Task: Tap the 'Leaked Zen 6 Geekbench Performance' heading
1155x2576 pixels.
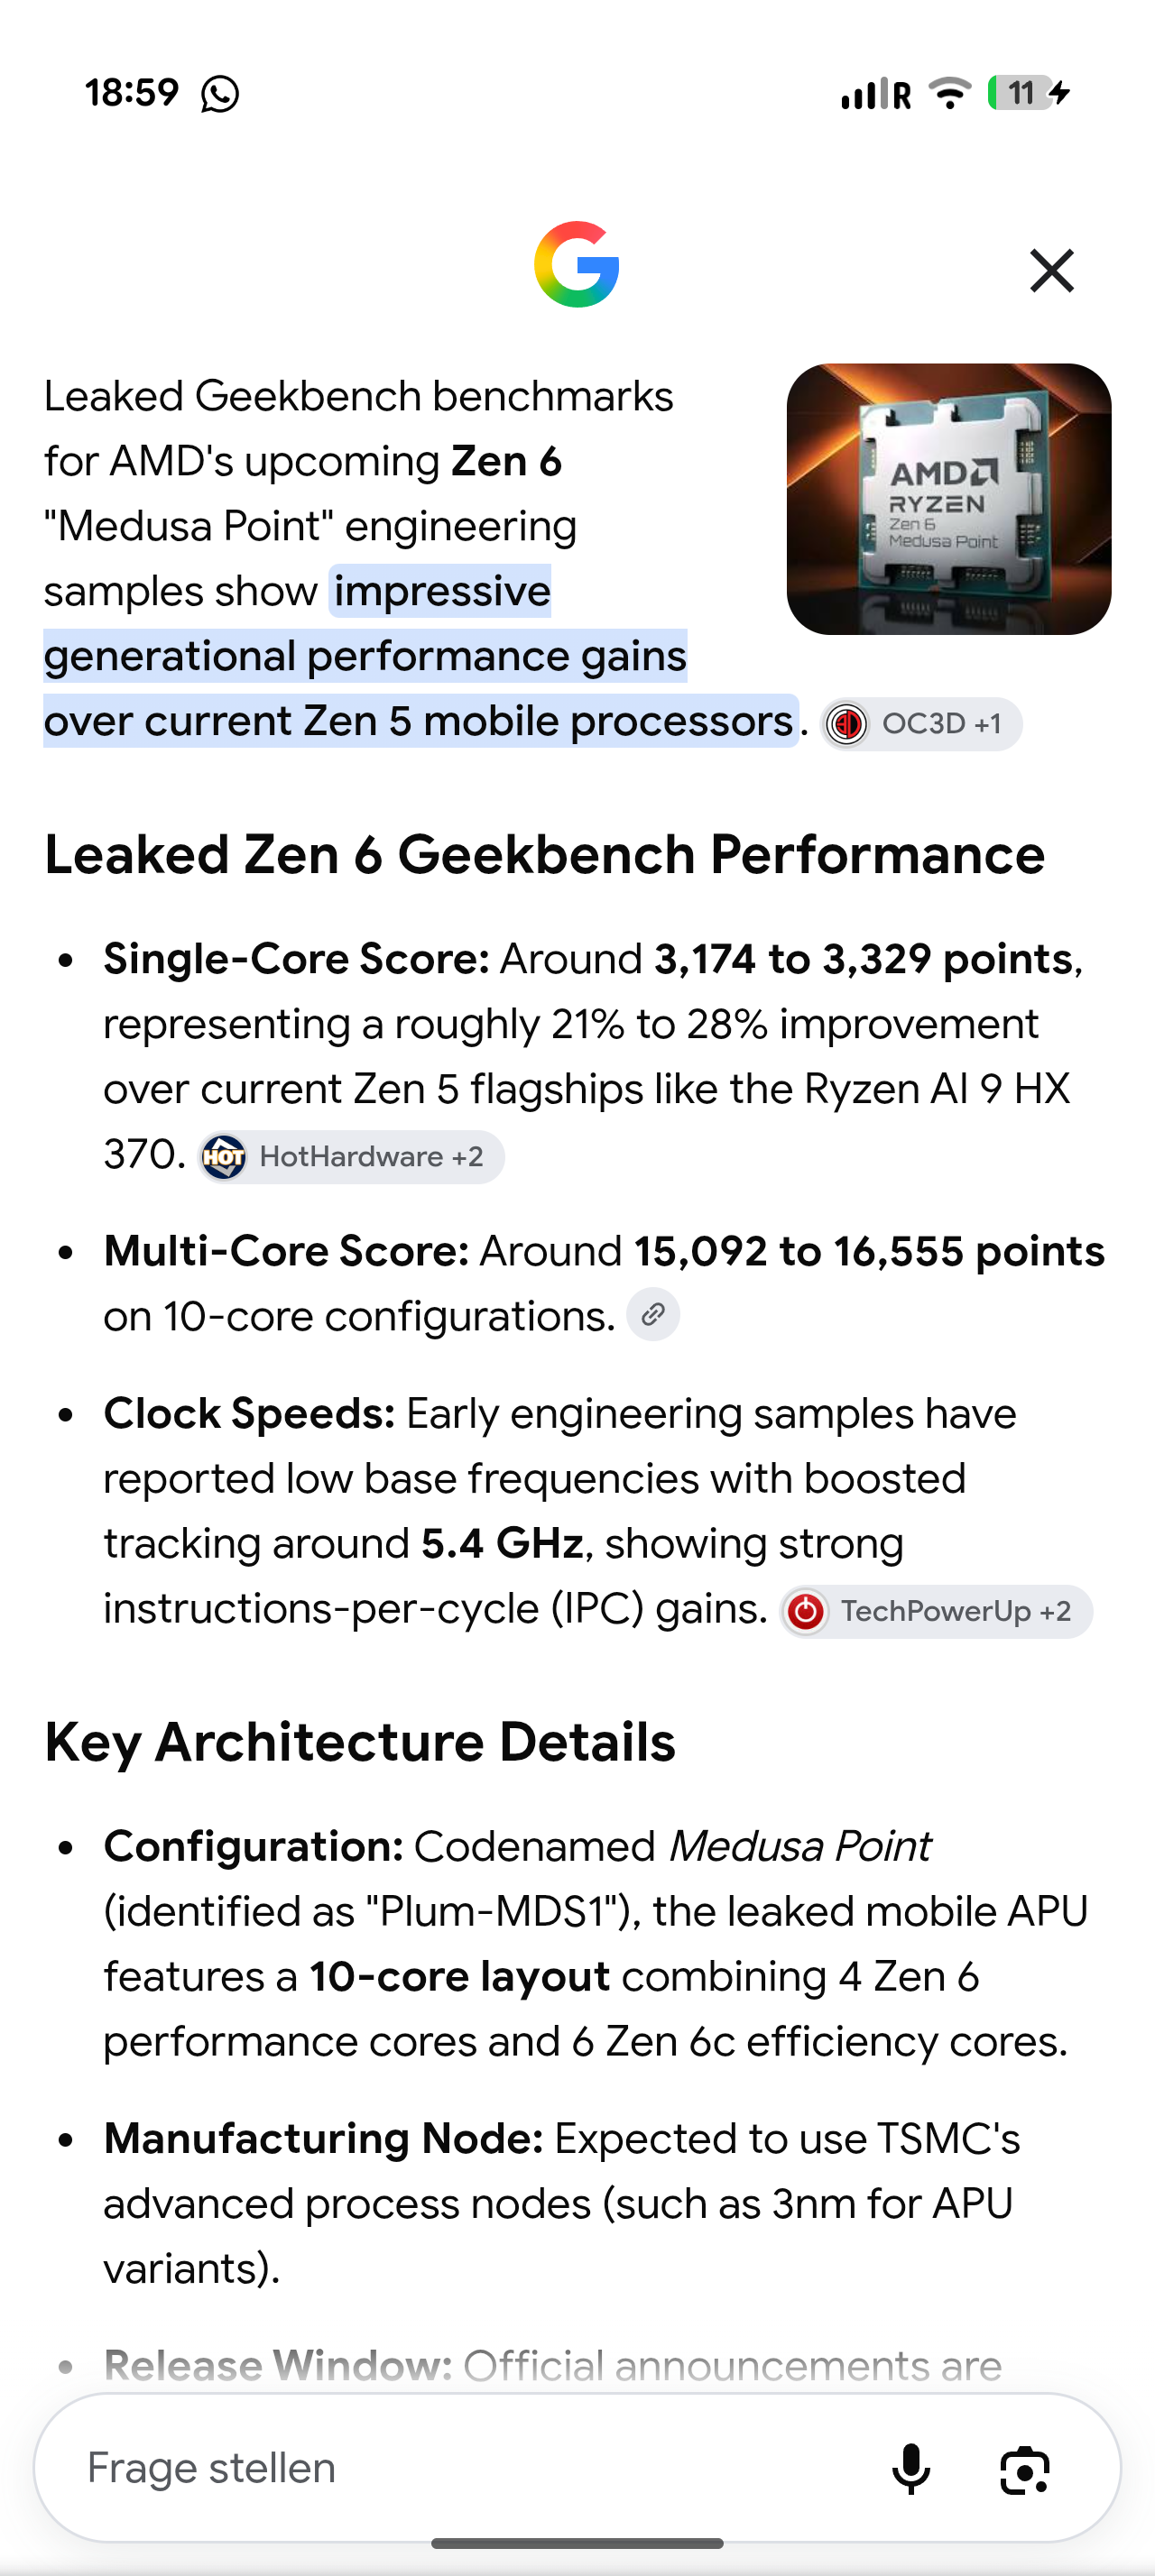Action: tap(545, 855)
